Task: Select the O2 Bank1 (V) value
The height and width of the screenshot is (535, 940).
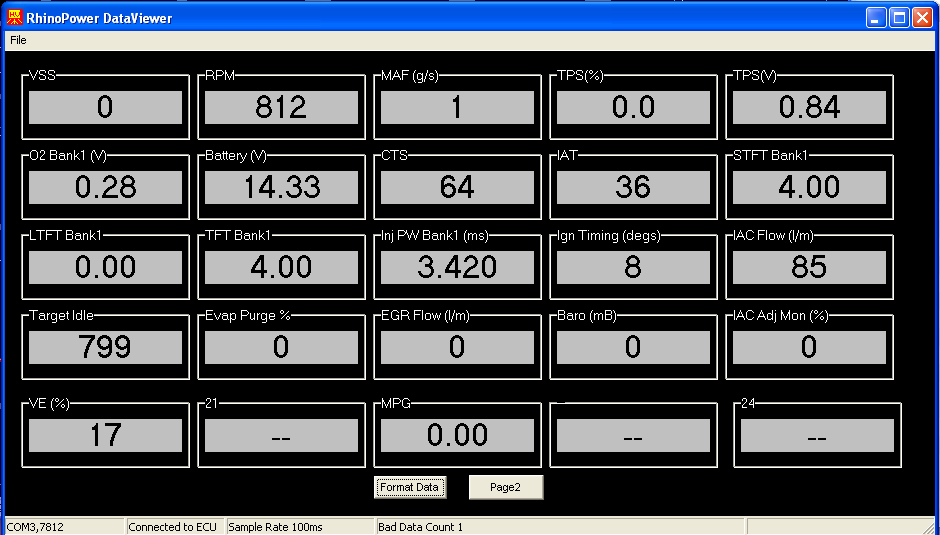Action: click(x=105, y=187)
